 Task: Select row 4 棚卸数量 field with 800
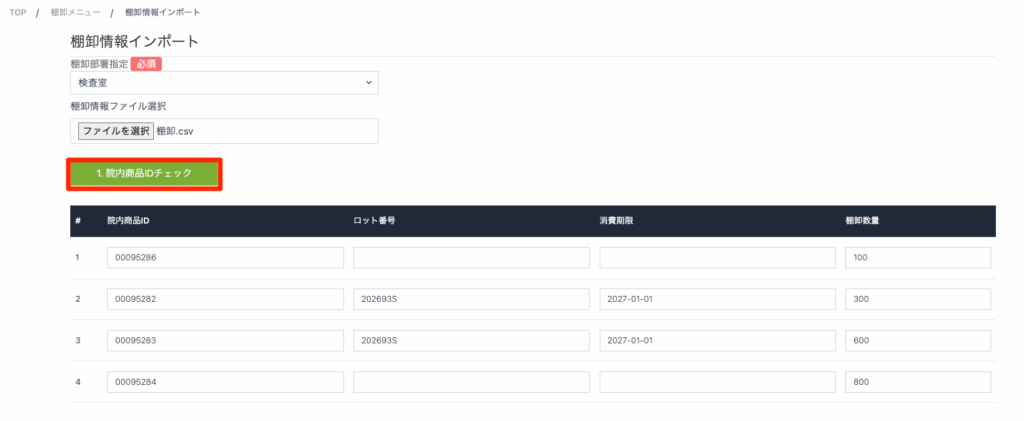coord(917,382)
